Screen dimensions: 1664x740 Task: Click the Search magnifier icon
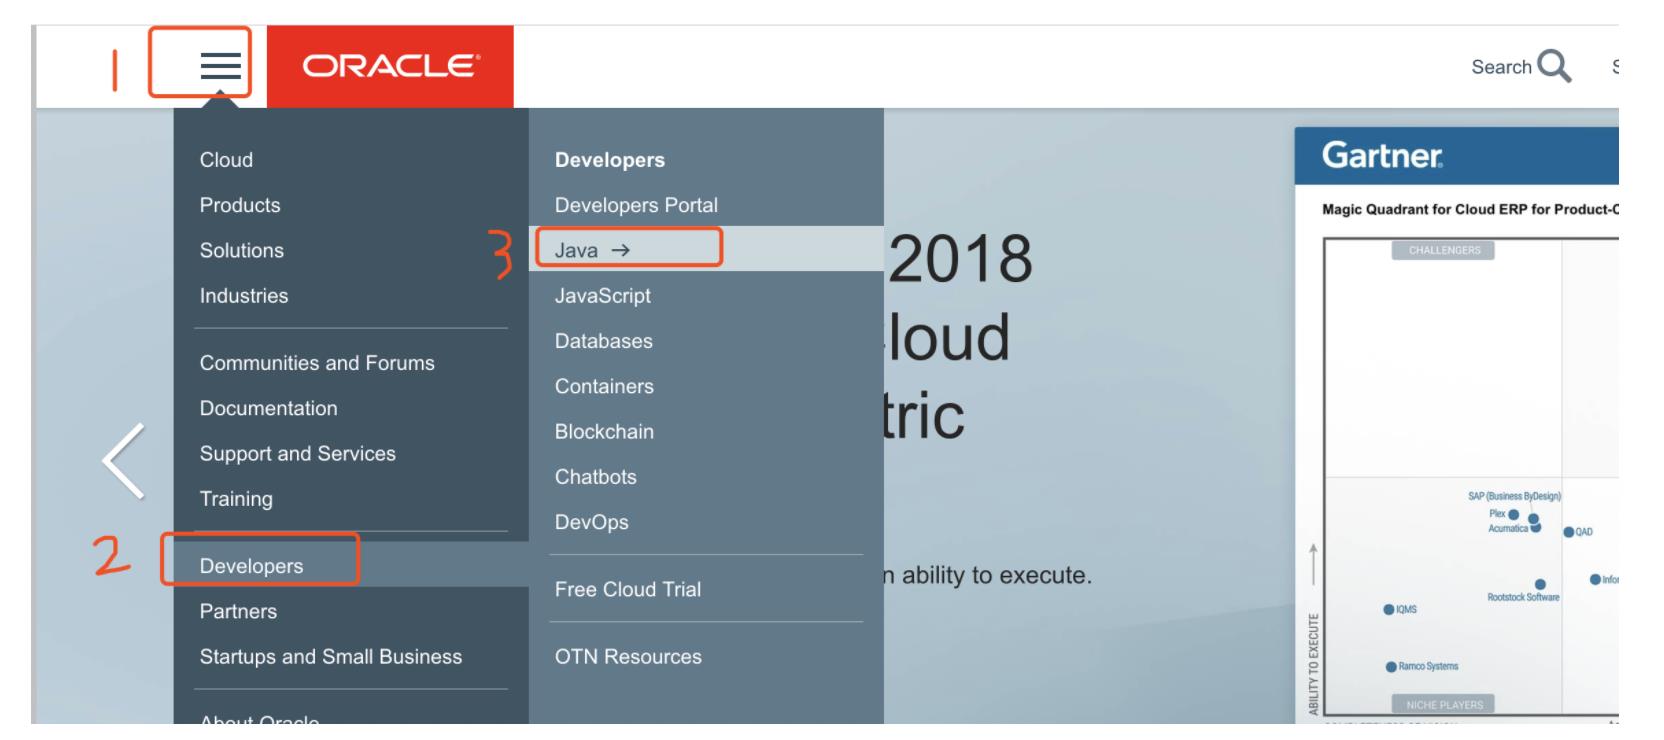point(1554,66)
